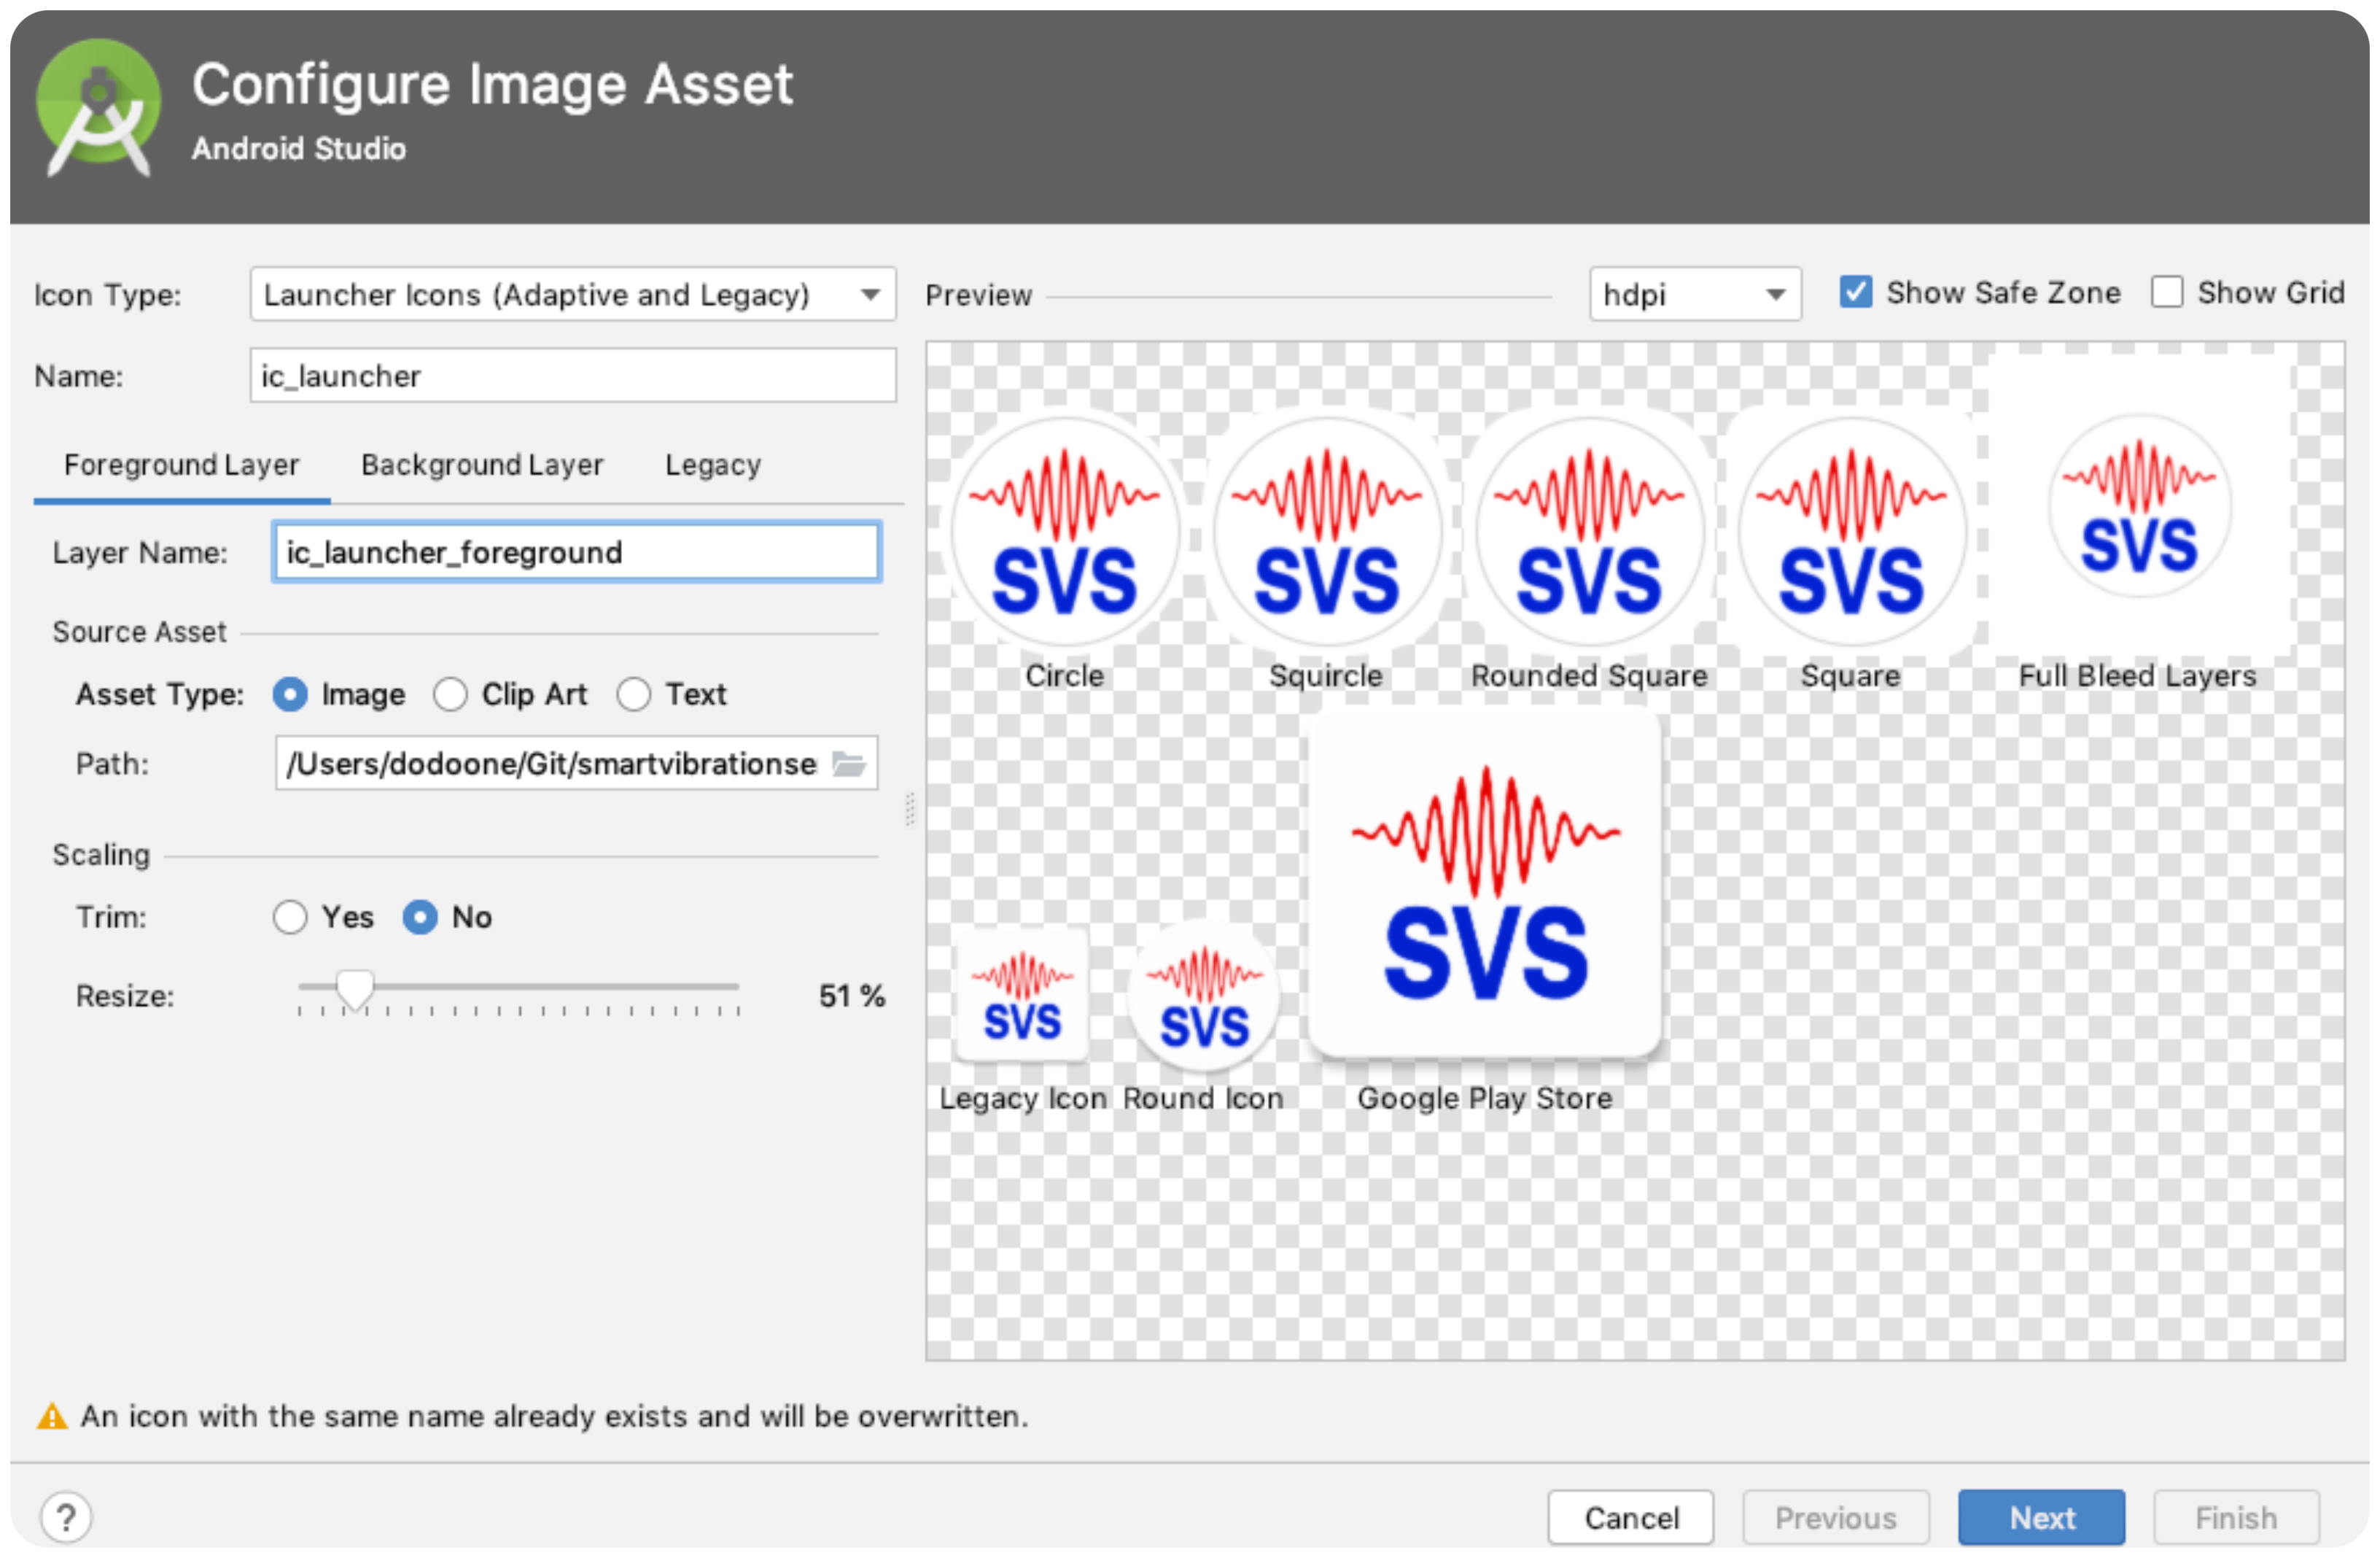Enable the Show Grid checkbox

[2166, 293]
